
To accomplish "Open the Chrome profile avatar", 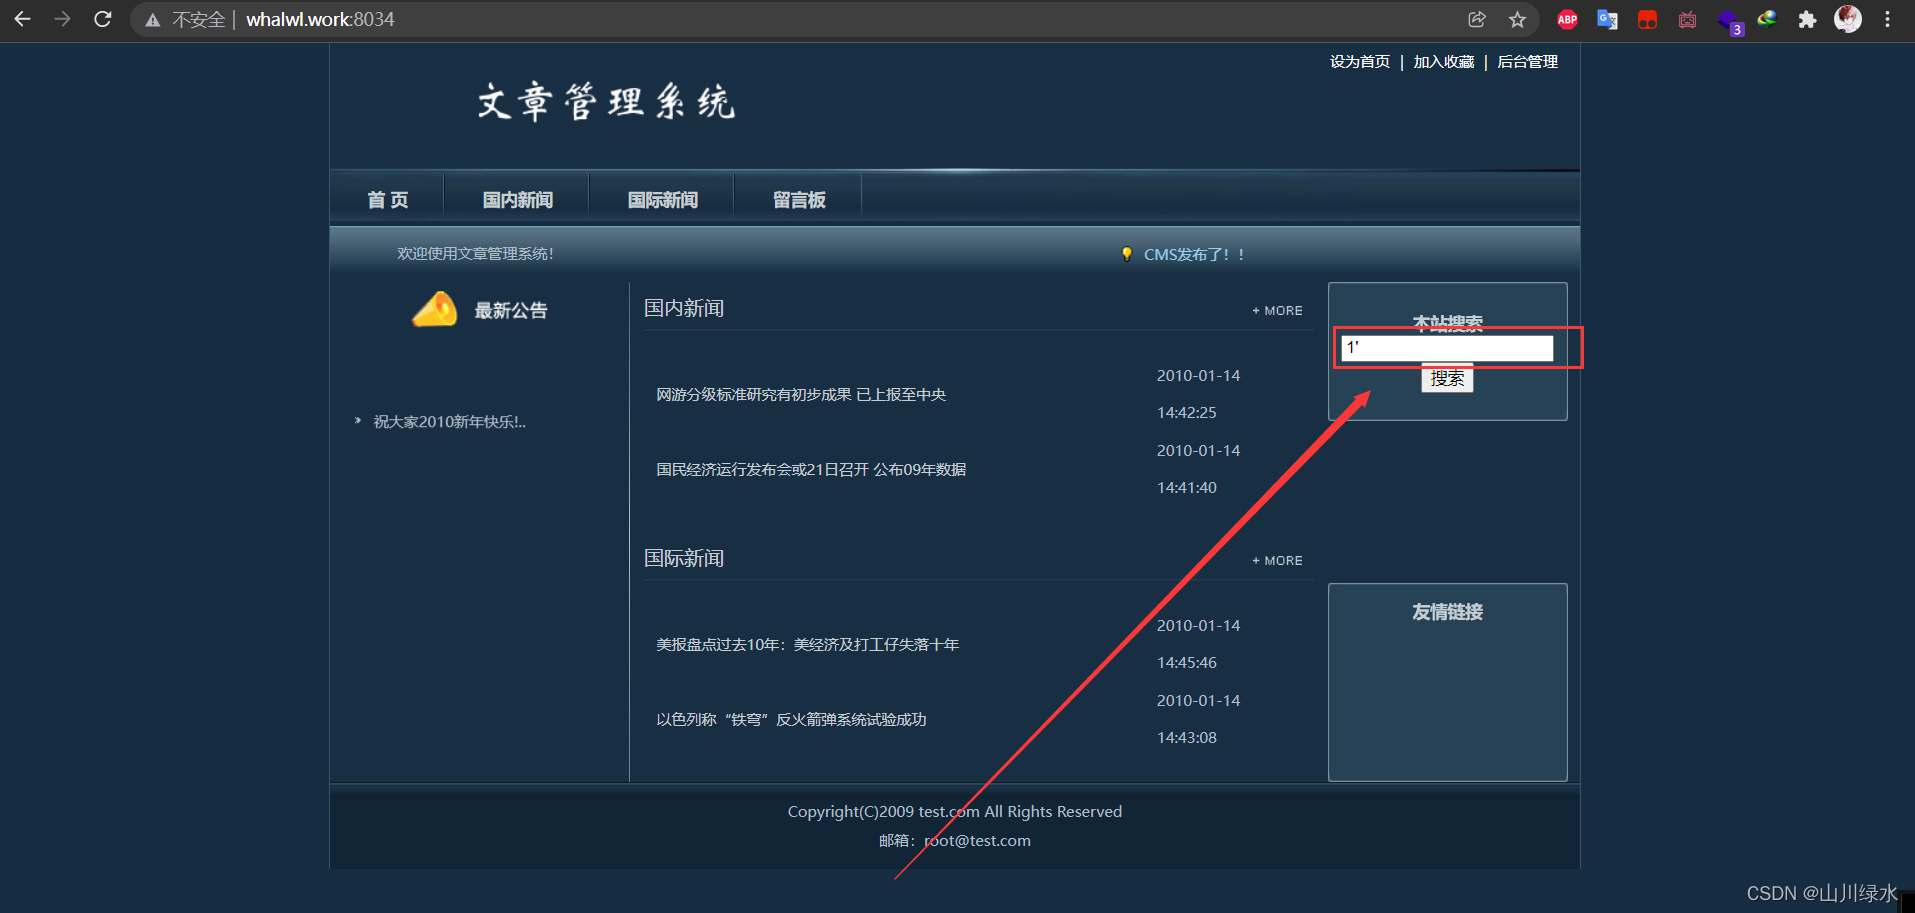I will [x=1848, y=19].
